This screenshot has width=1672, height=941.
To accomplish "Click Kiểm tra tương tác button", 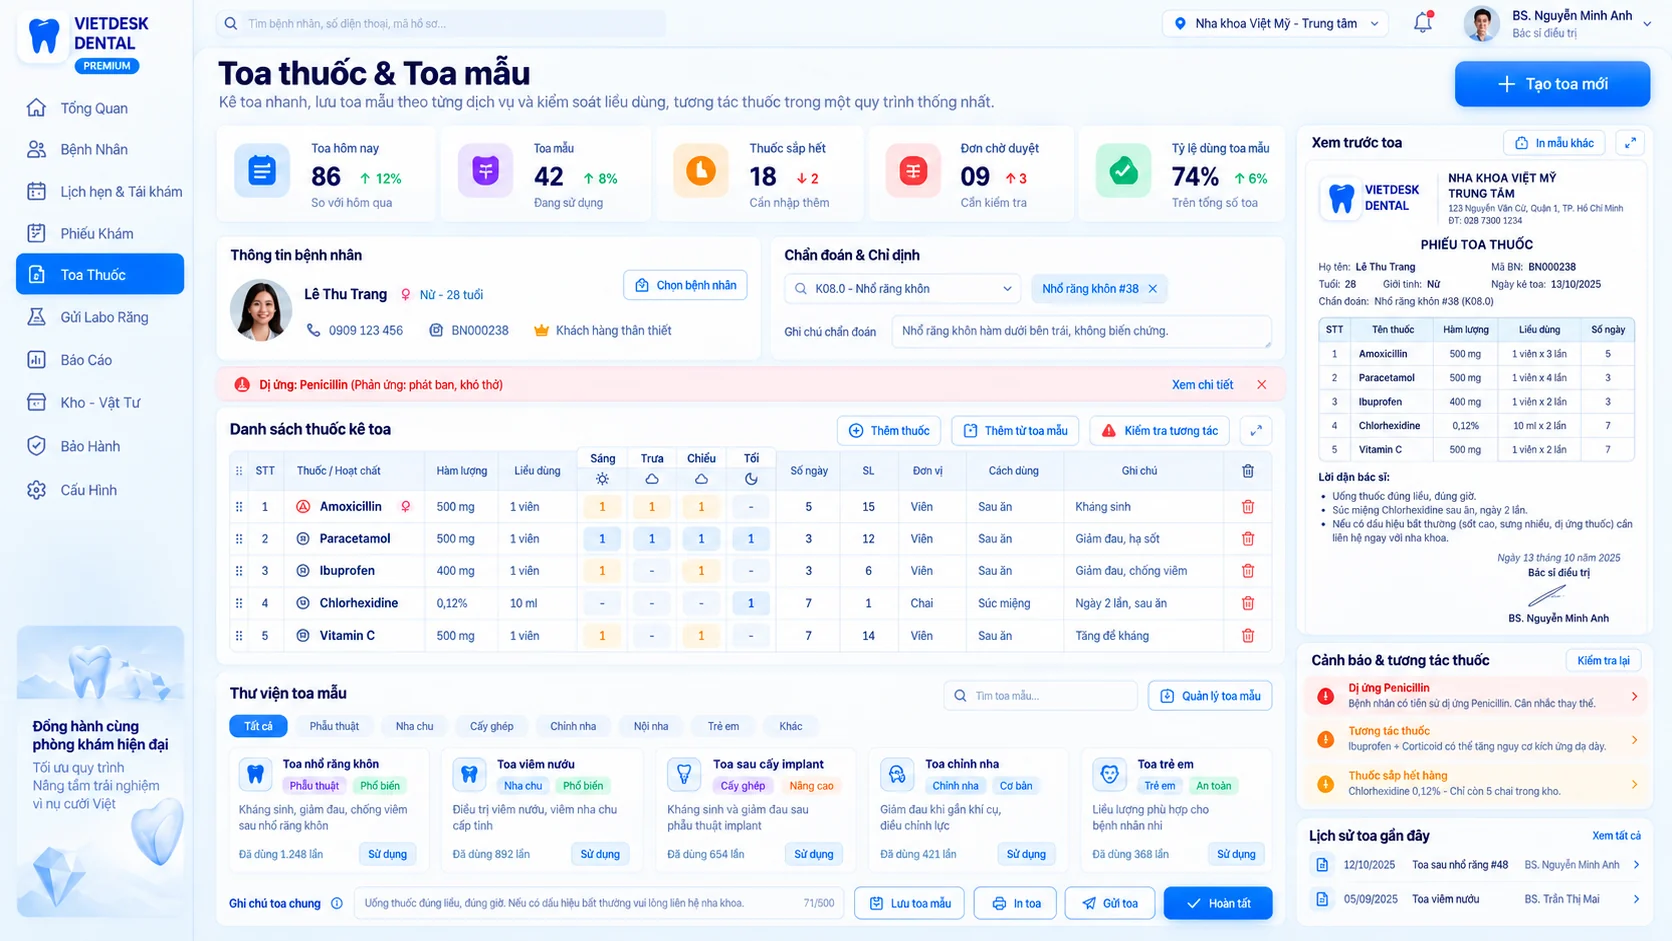I will (x=1160, y=431).
